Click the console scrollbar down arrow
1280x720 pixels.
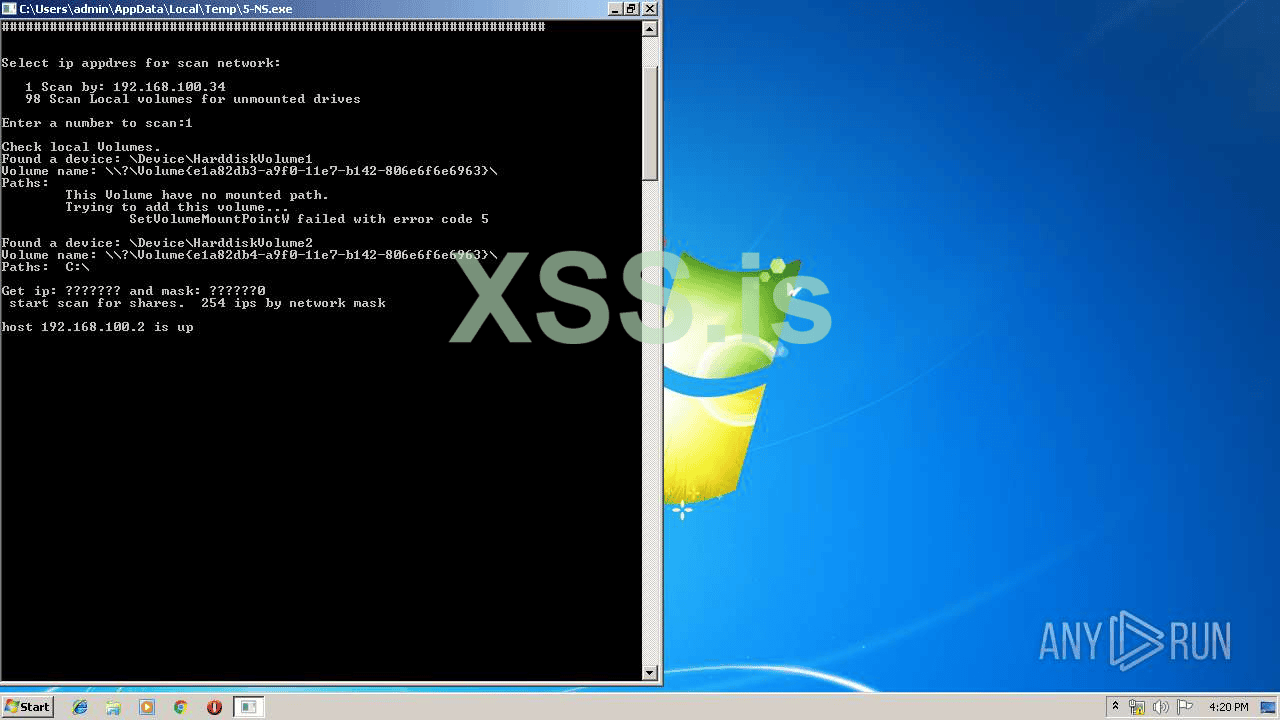coord(650,673)
